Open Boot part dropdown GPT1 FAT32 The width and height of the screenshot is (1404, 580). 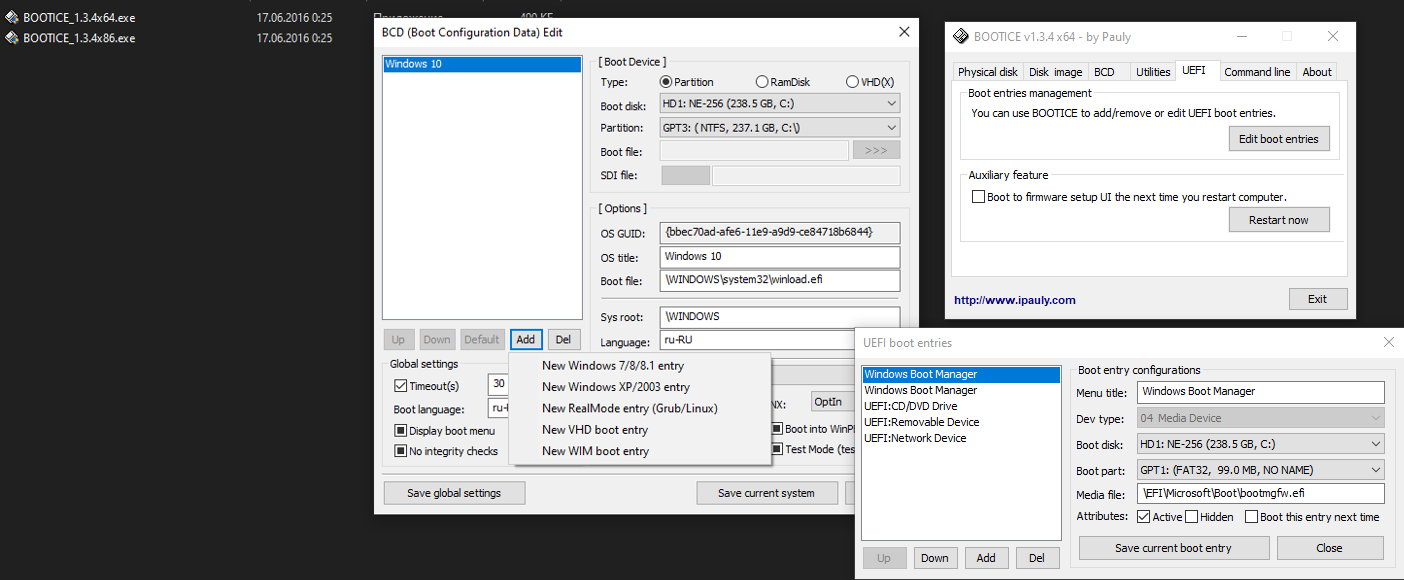tap(1260, 470)
